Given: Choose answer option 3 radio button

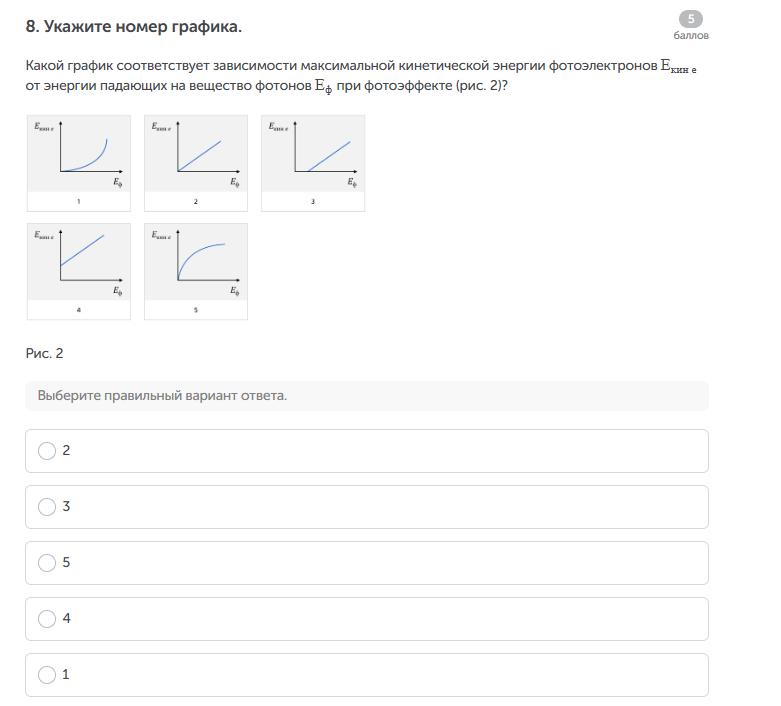Looking at the screenshot, I should pyautogui.click(x=47, y=507).
